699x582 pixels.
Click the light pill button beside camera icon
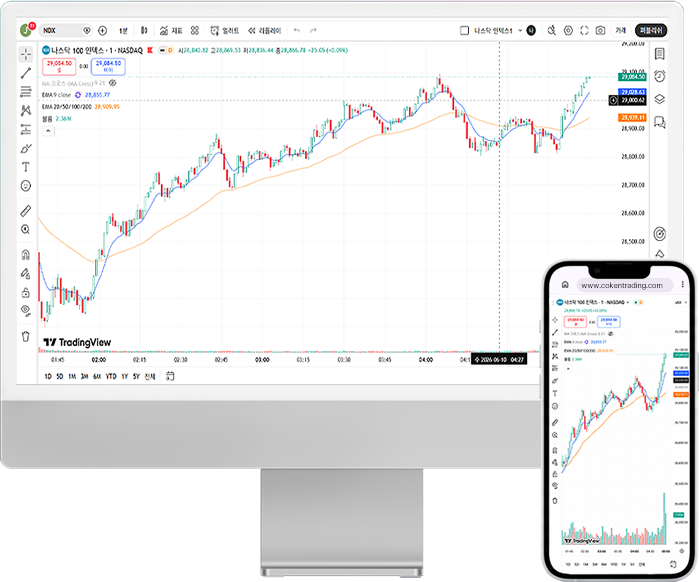pyautogui.click(x=621, y=30)
